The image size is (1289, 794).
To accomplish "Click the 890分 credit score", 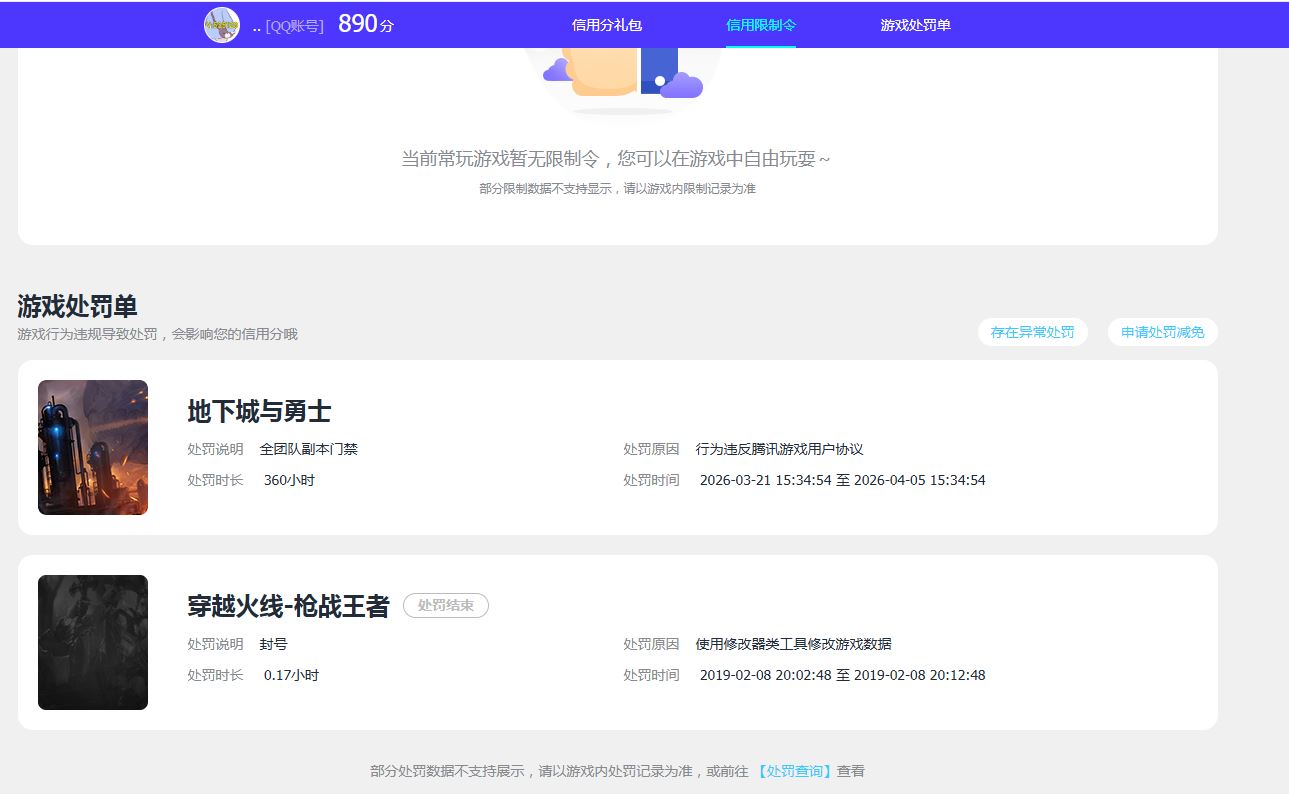I will tap(365, 25).
